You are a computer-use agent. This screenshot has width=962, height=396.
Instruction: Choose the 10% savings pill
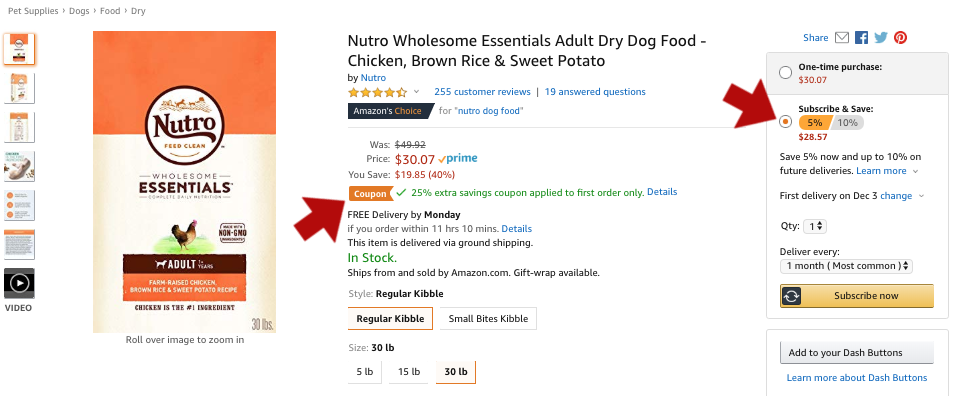pyautogui.click(x=847, y=123)
